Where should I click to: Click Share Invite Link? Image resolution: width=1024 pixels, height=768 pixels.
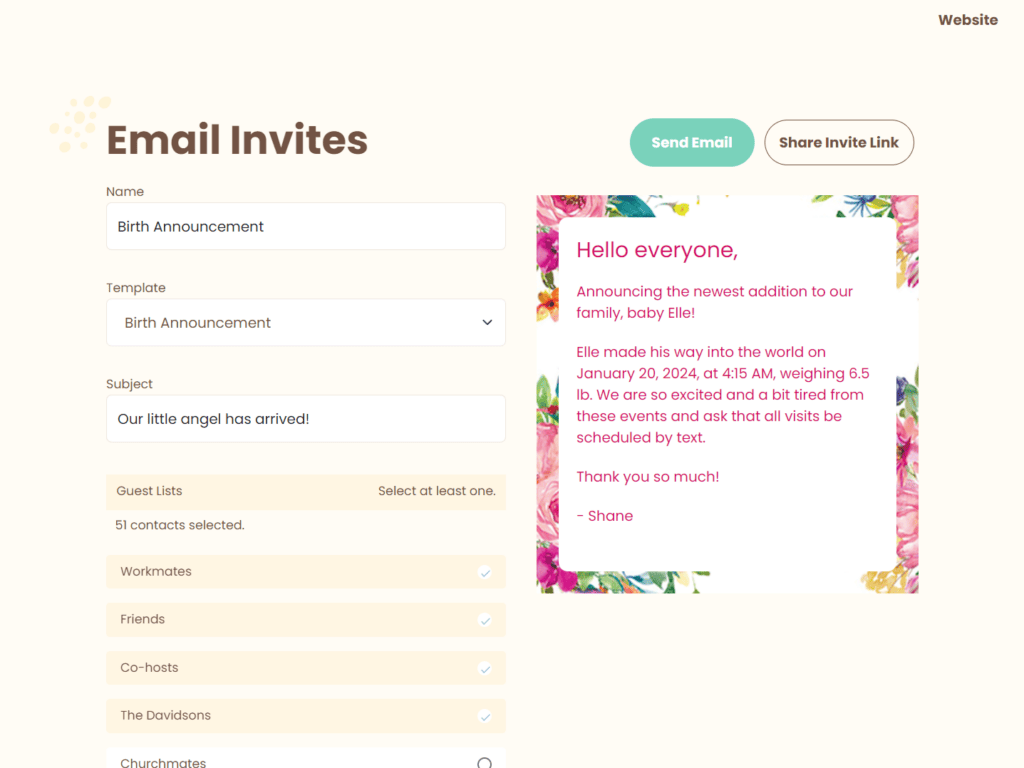click(x=838, y=142)
